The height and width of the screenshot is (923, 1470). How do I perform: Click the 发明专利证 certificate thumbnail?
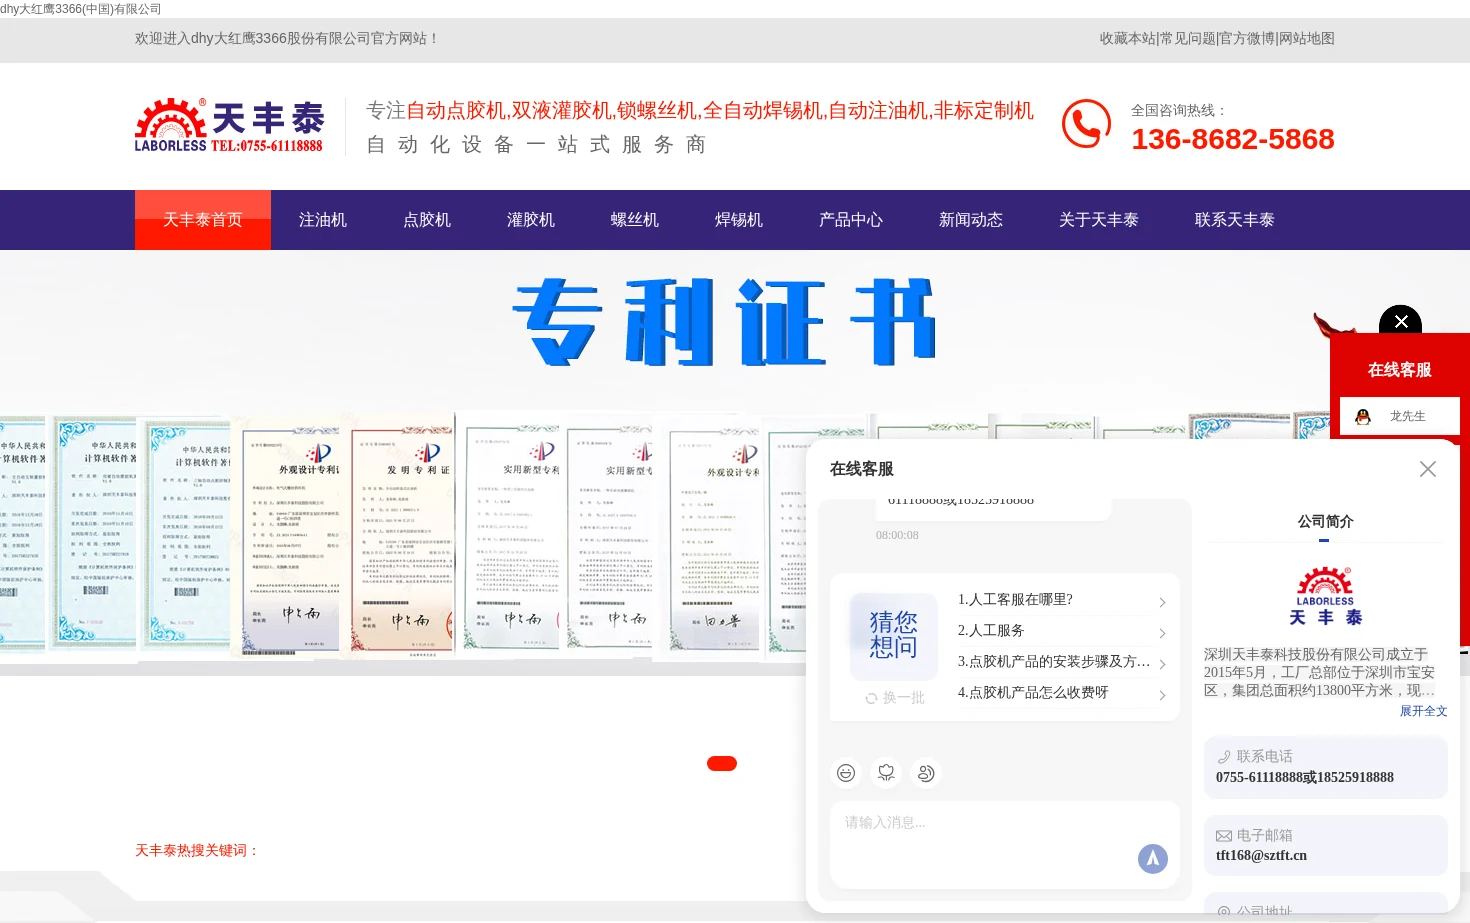click(404, 536)
